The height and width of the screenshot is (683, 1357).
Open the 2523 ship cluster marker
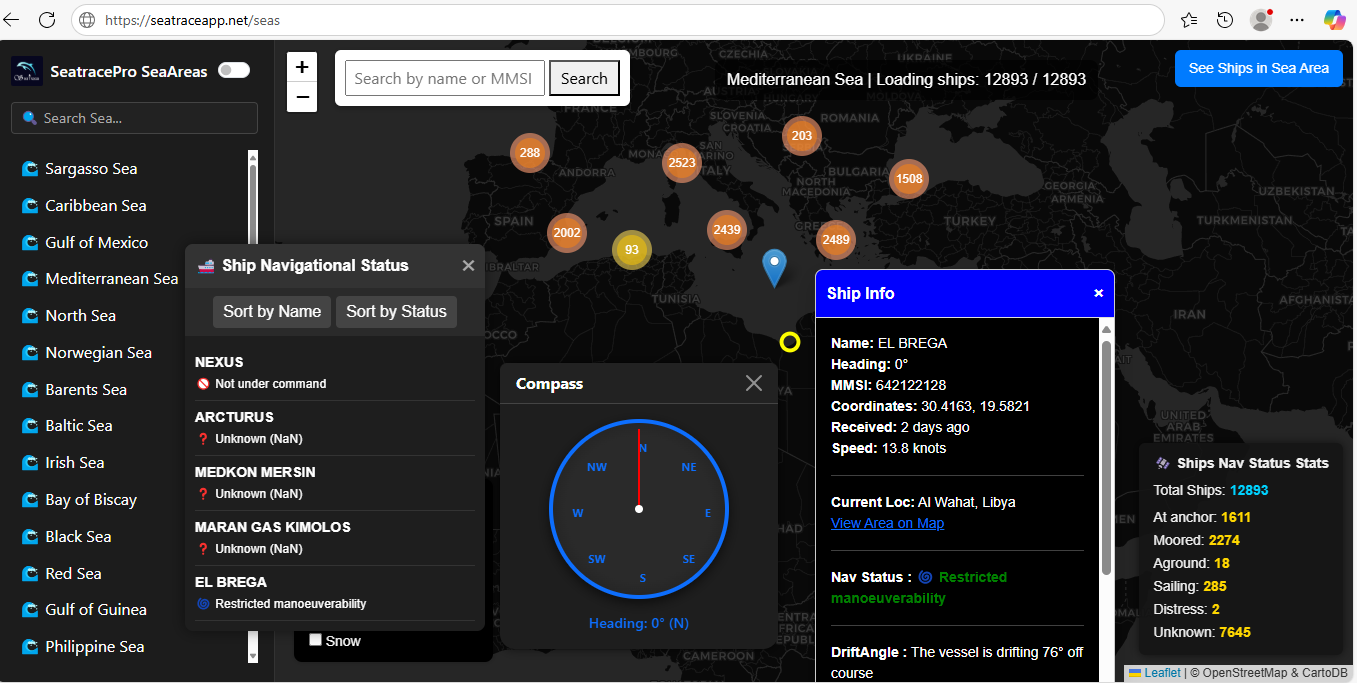tap(682, 163)
